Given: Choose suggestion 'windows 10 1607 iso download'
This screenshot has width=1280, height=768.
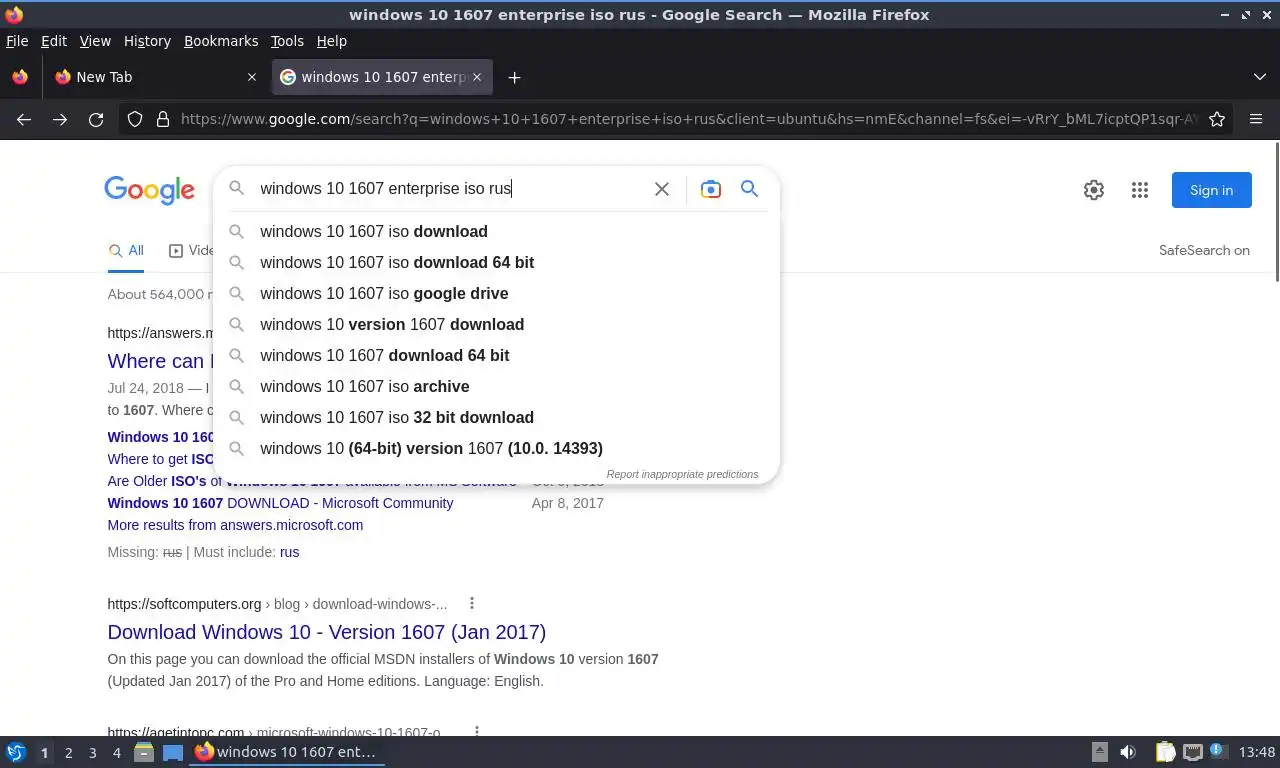Looking at the screenshot, I should 496,231.
